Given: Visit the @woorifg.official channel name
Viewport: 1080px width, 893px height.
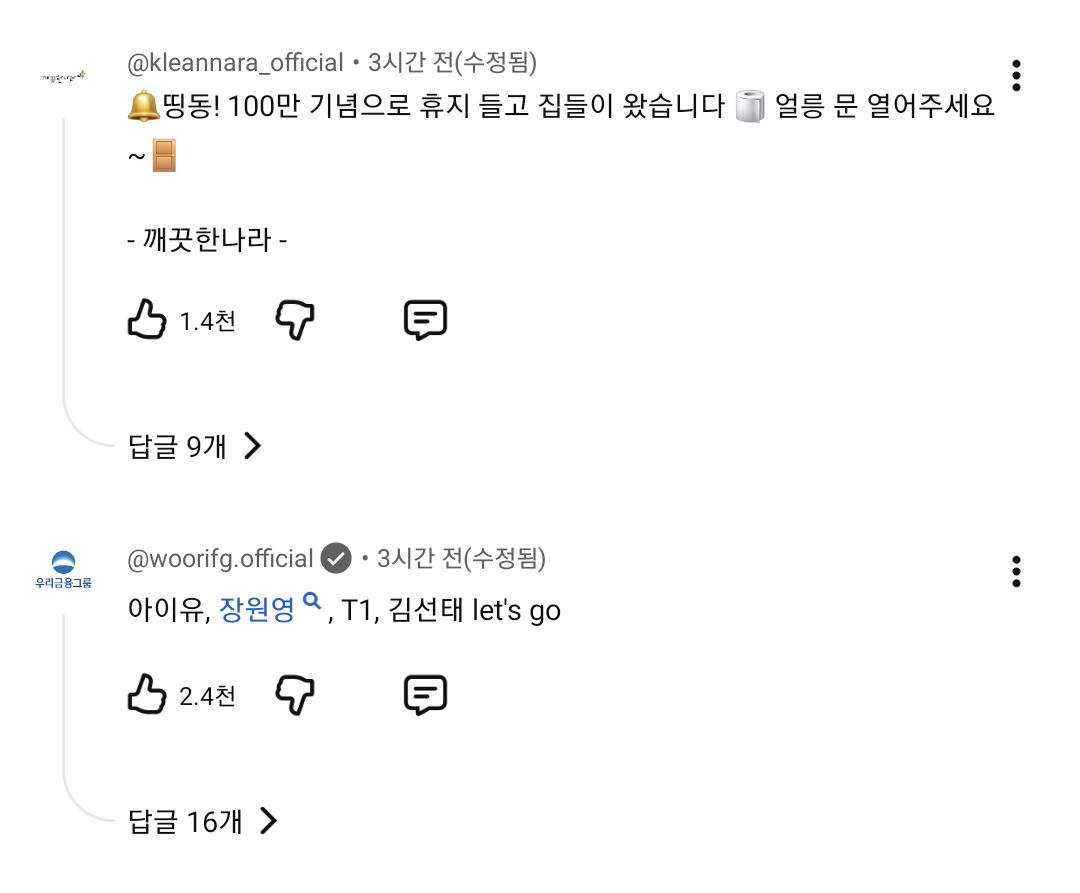Looking at the screenshot, I should pyautogui.click(x=221, y=558).
